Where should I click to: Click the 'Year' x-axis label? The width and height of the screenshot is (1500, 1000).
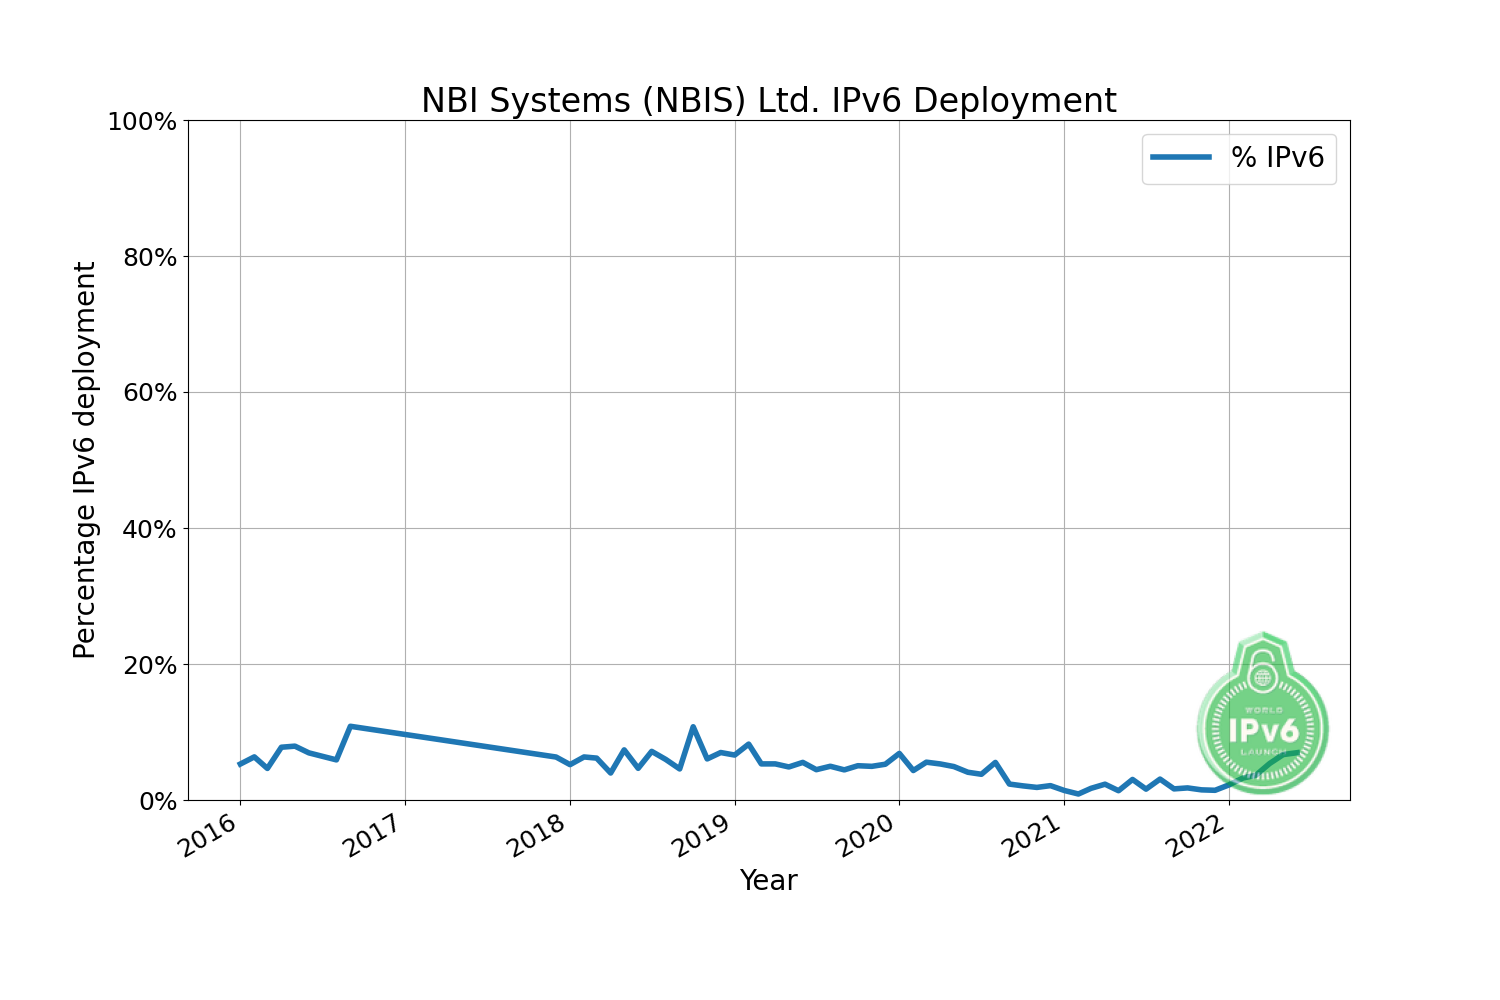click(768, 880)
